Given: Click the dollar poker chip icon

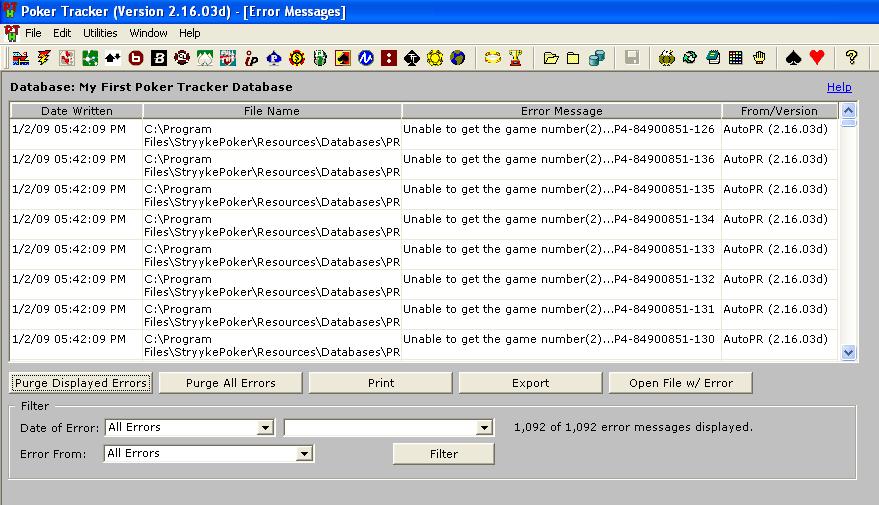Looking at the screenshot, I should [x=297, y=58].
